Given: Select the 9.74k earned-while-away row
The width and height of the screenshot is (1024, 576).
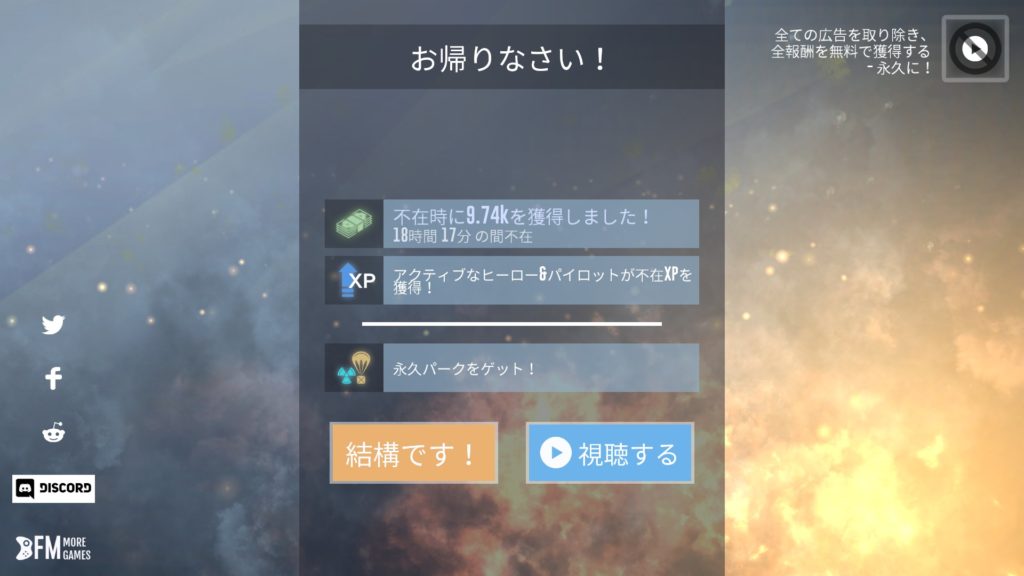Looking at the screenshot, I should click(512, 224).
